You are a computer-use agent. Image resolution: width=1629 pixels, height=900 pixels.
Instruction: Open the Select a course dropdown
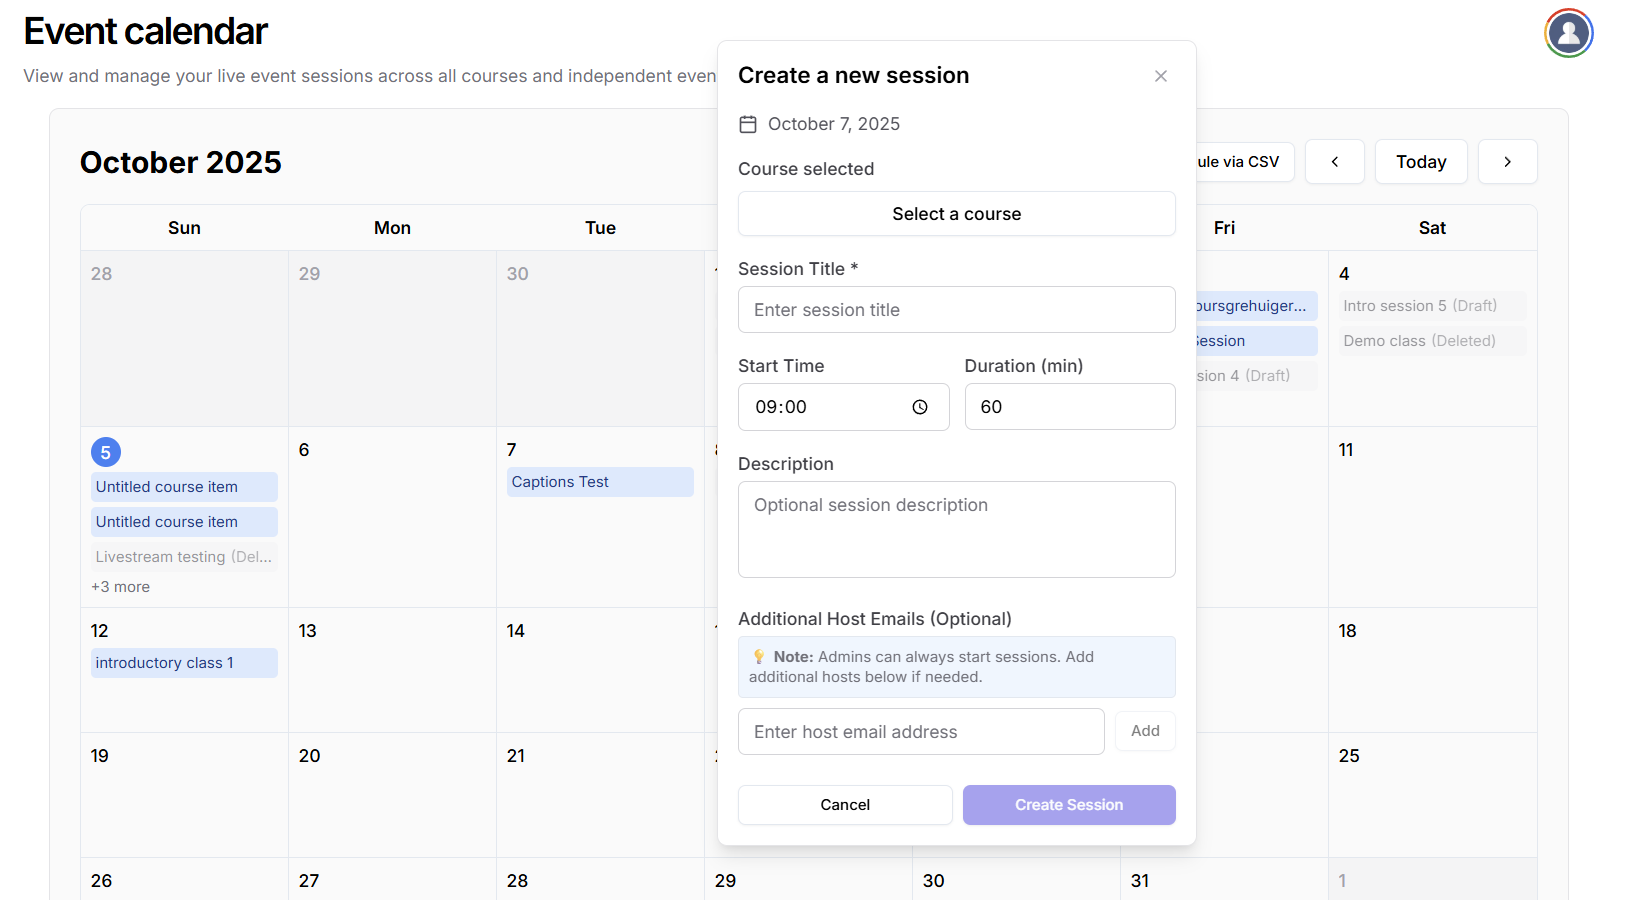(x=956, y=214)
